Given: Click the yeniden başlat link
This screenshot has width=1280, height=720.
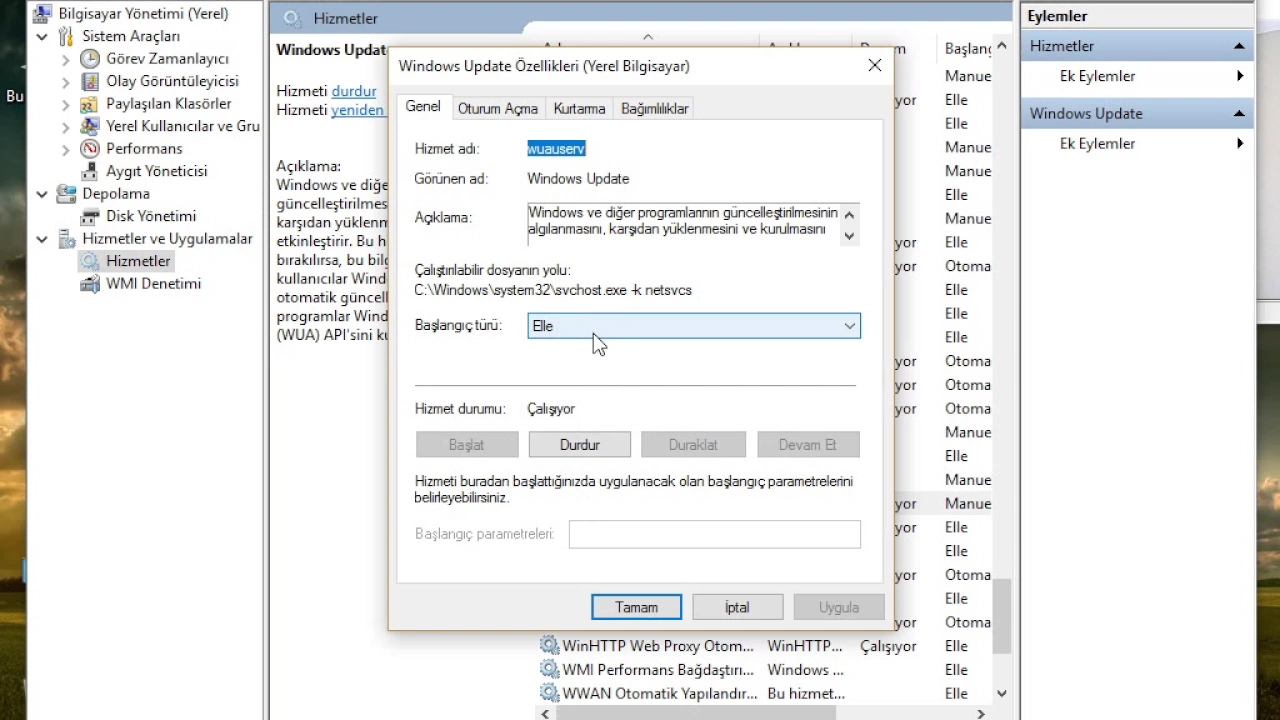Looking at the screenshot, I should coord(358,110).
